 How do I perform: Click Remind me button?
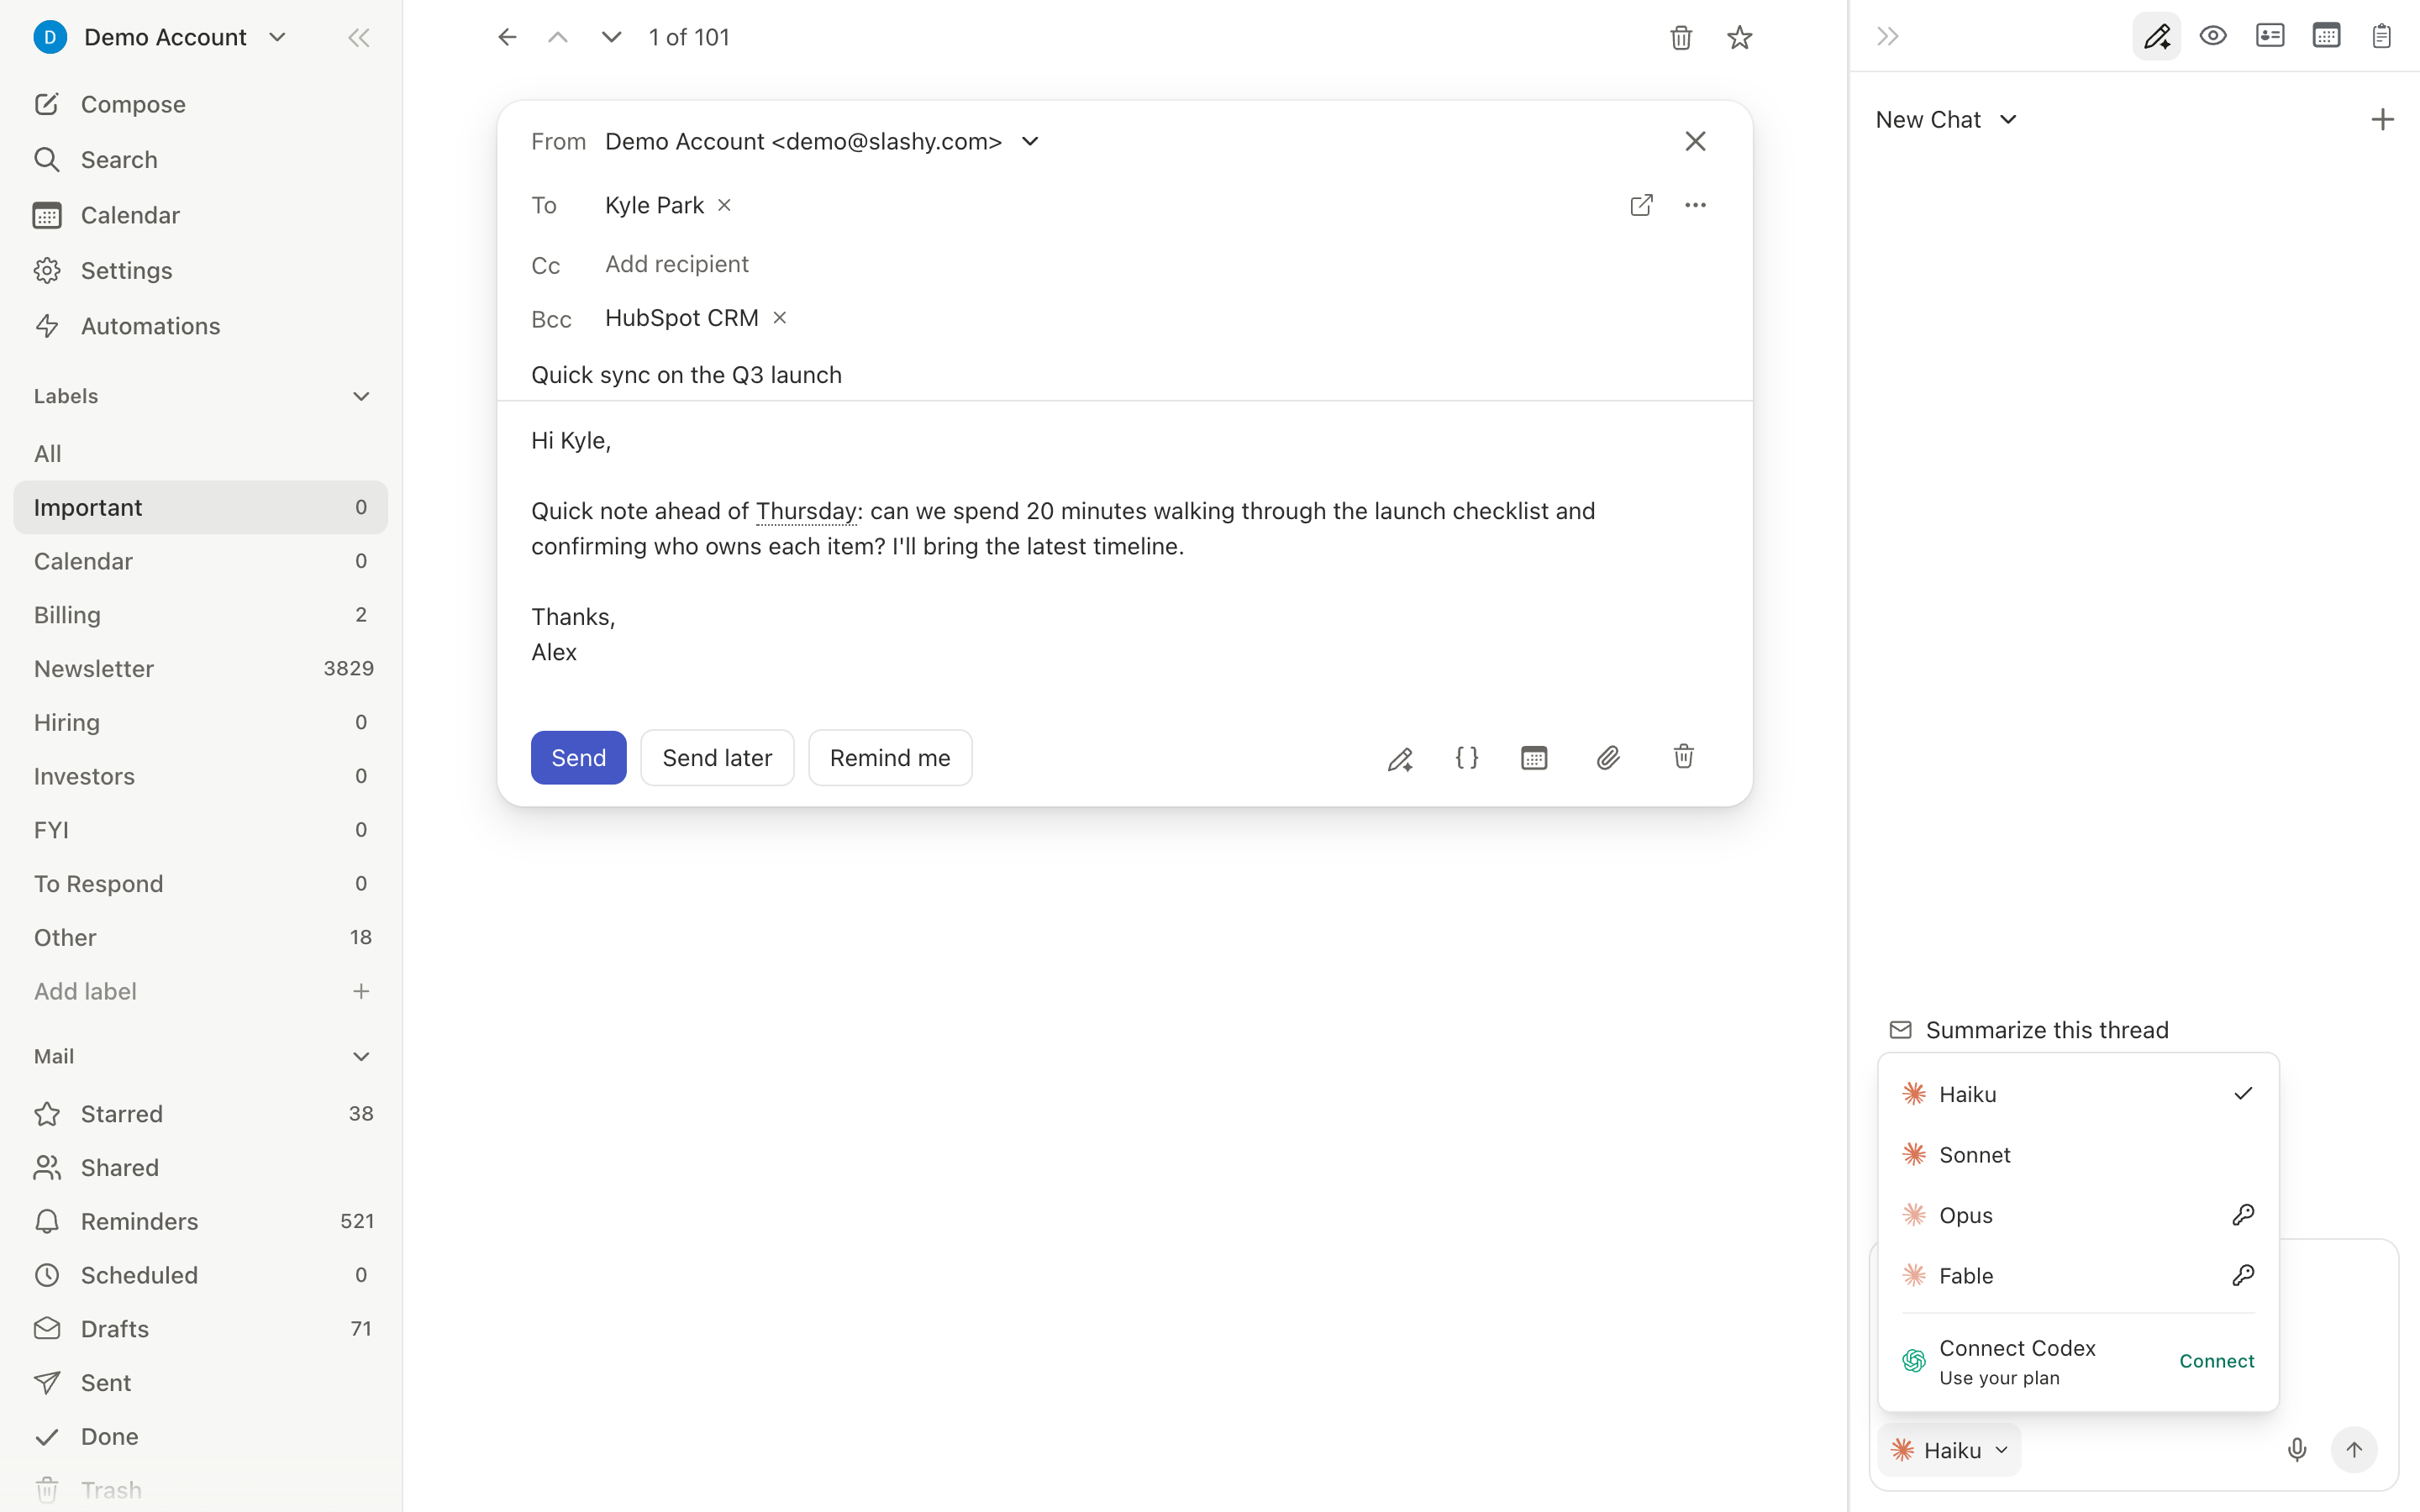(x=890, y=758)
